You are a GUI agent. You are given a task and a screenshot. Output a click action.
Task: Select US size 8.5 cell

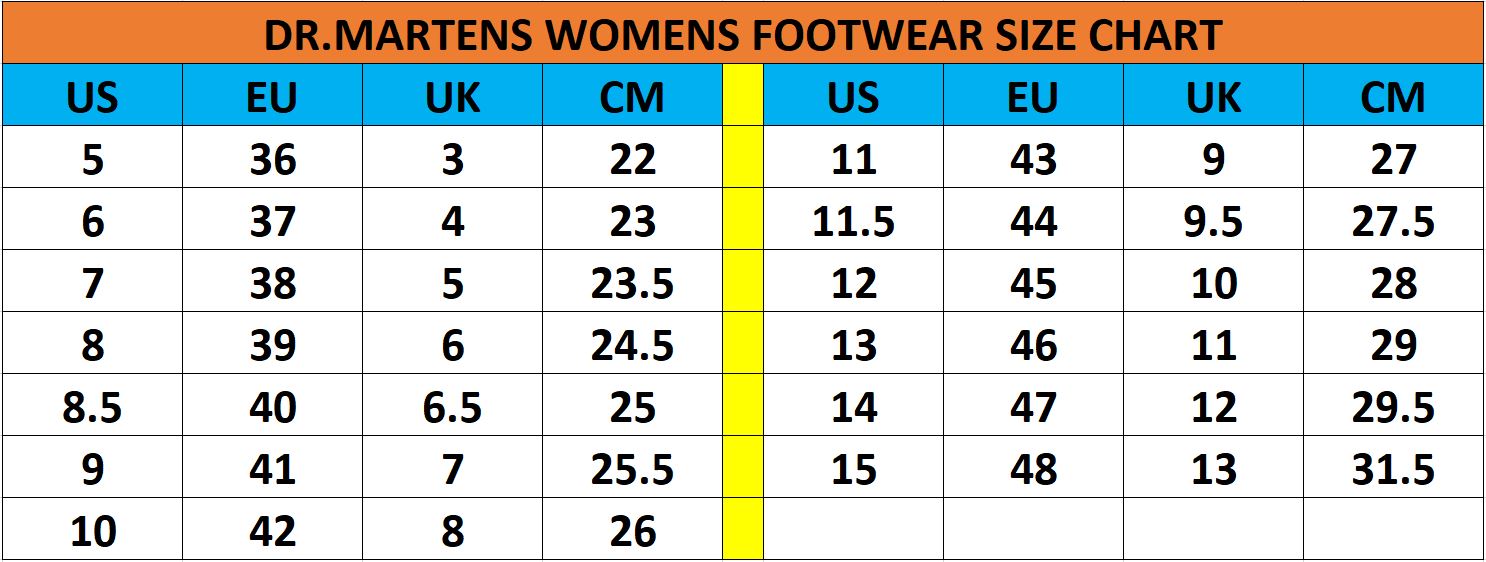coord(92,406)
